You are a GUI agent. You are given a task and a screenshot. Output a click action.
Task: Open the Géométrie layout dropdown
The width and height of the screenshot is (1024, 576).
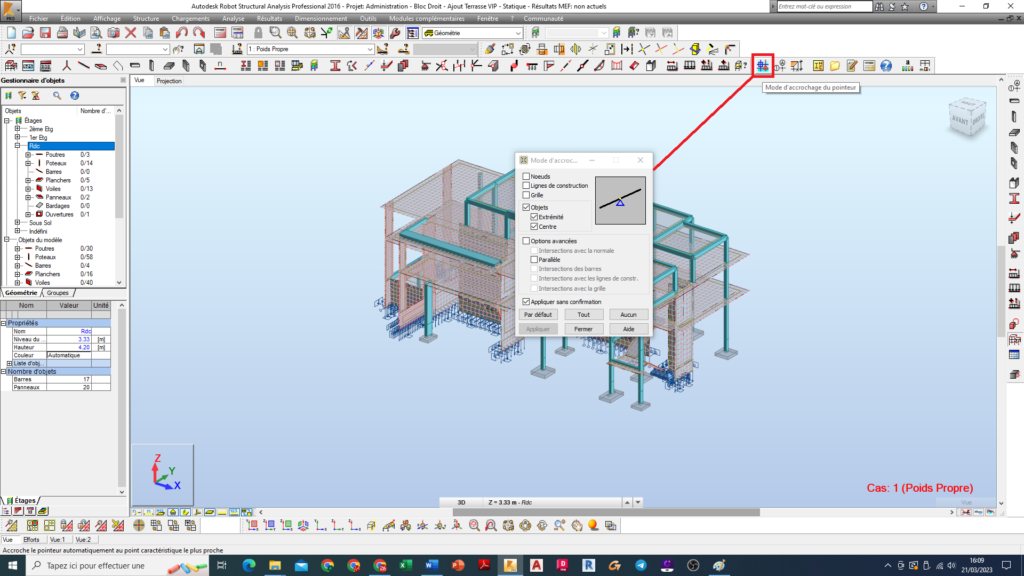tap(517, 33)
